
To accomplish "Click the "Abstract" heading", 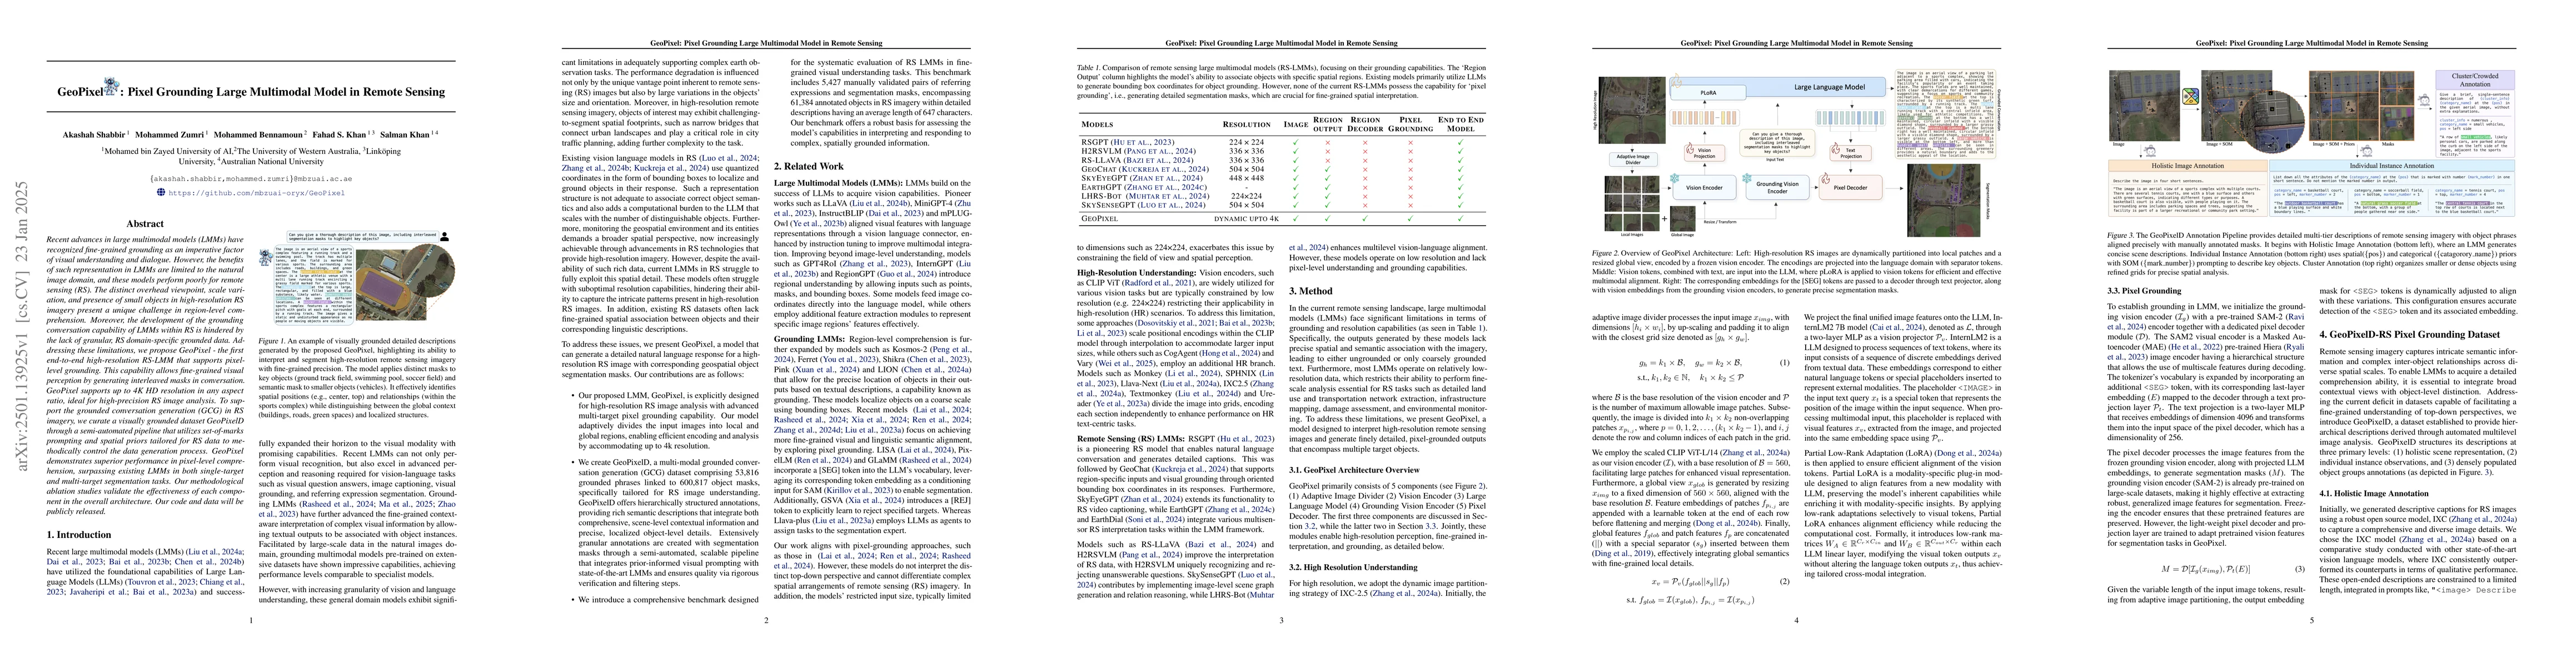I will point(145,224).
